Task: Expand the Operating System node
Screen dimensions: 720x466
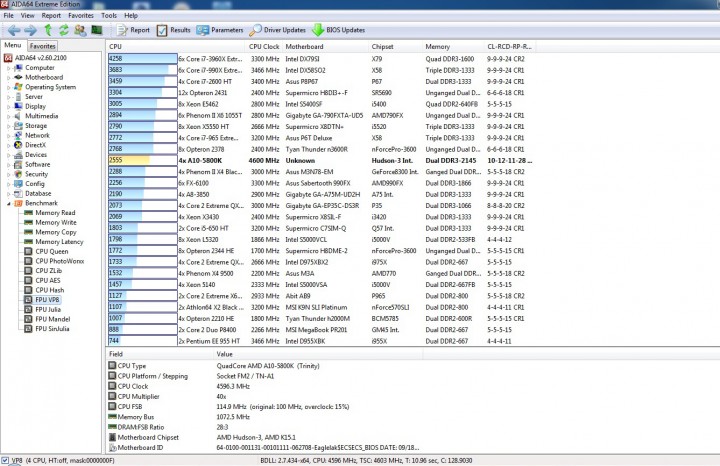Action: point(8,87)
